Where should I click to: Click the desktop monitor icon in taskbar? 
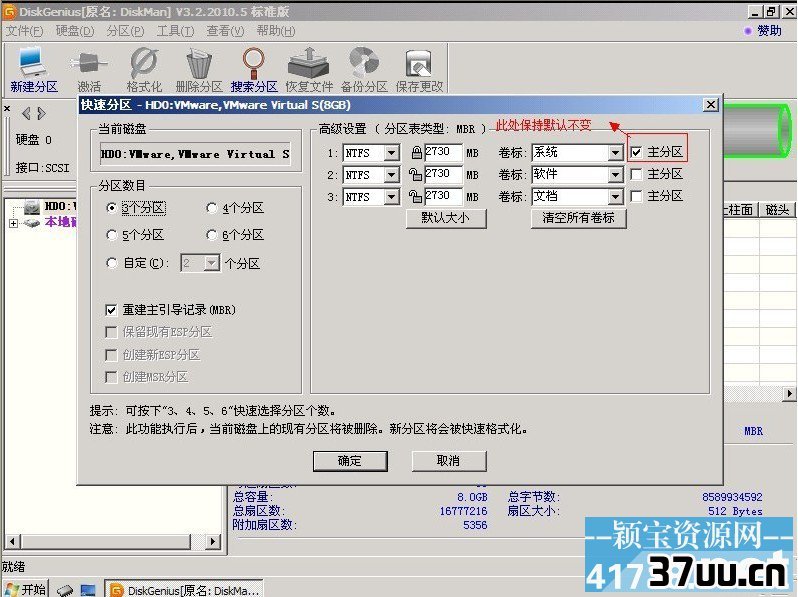pos(88,590)
